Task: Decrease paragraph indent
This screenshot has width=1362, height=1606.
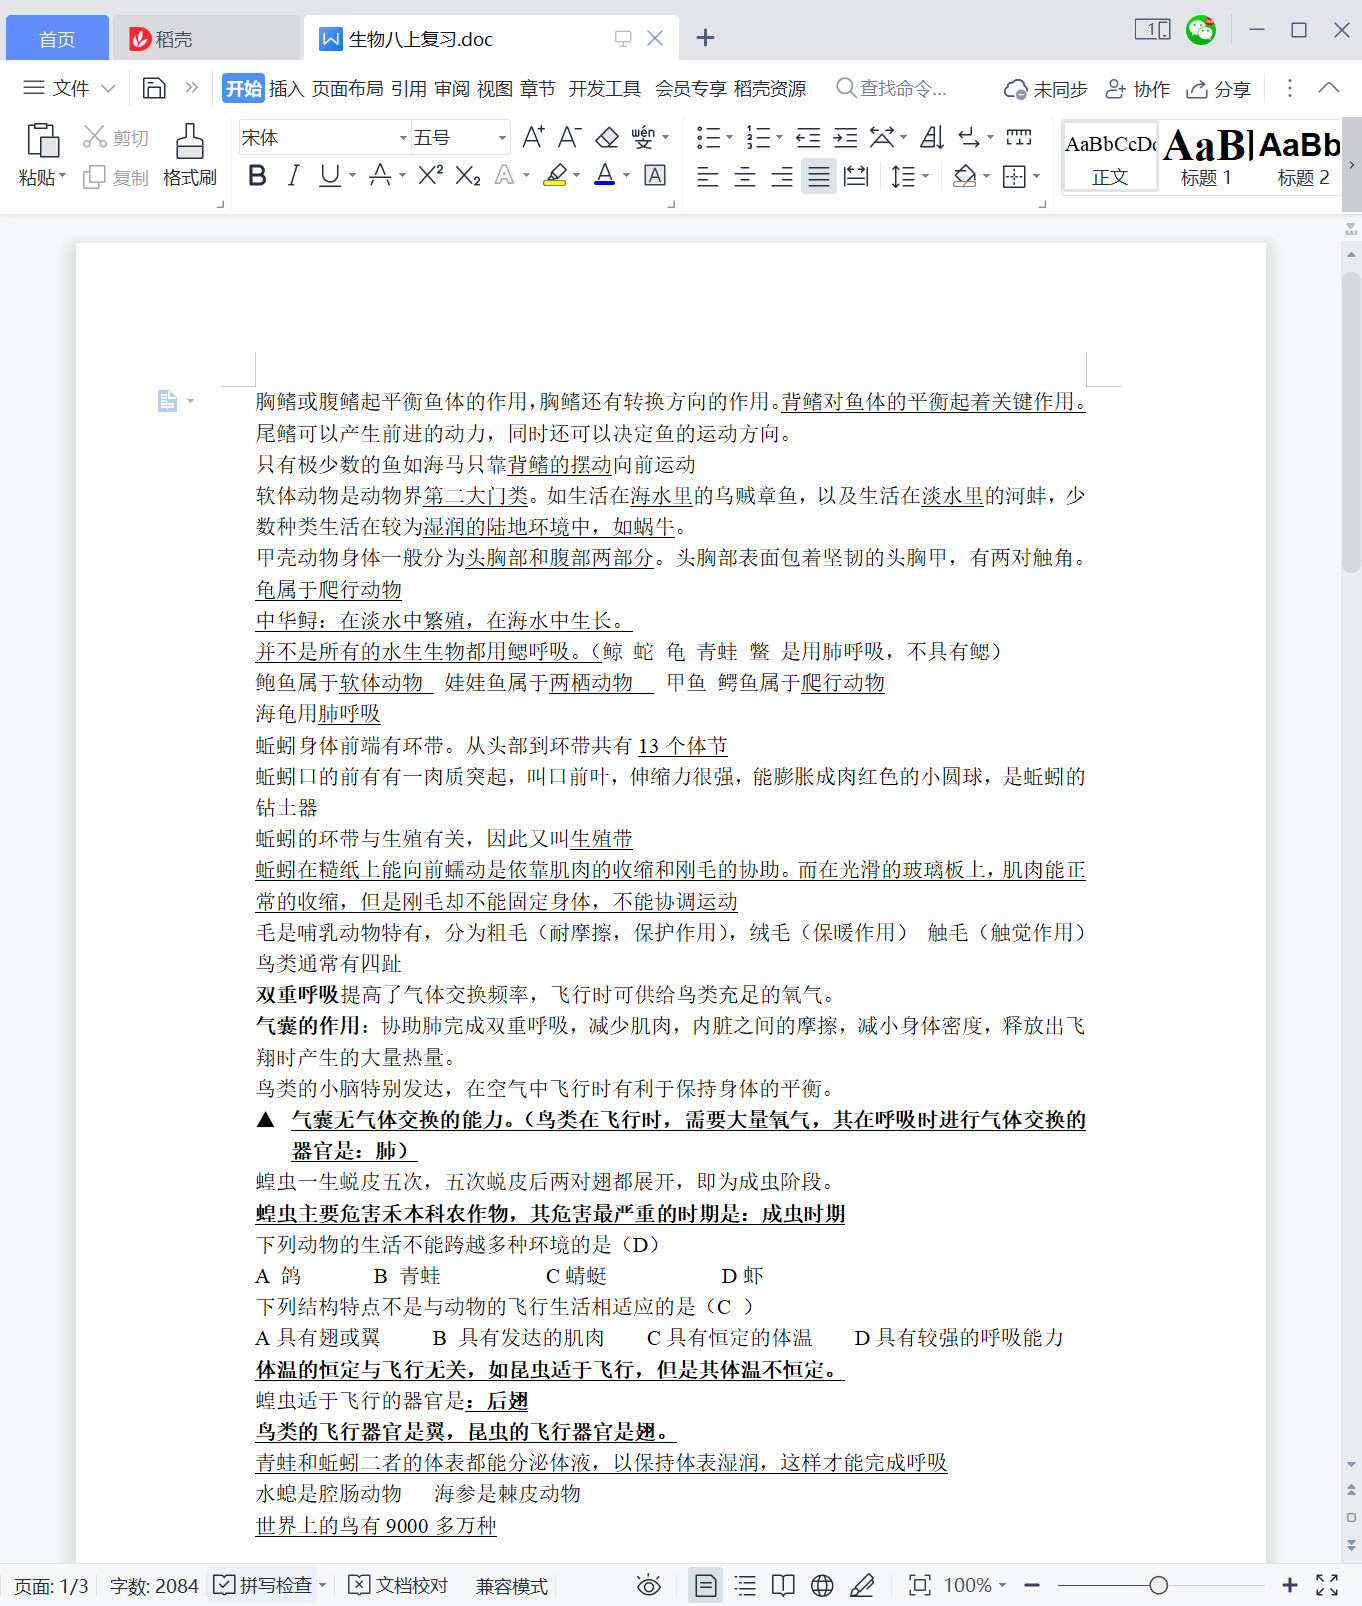Action: click(808, 137)
